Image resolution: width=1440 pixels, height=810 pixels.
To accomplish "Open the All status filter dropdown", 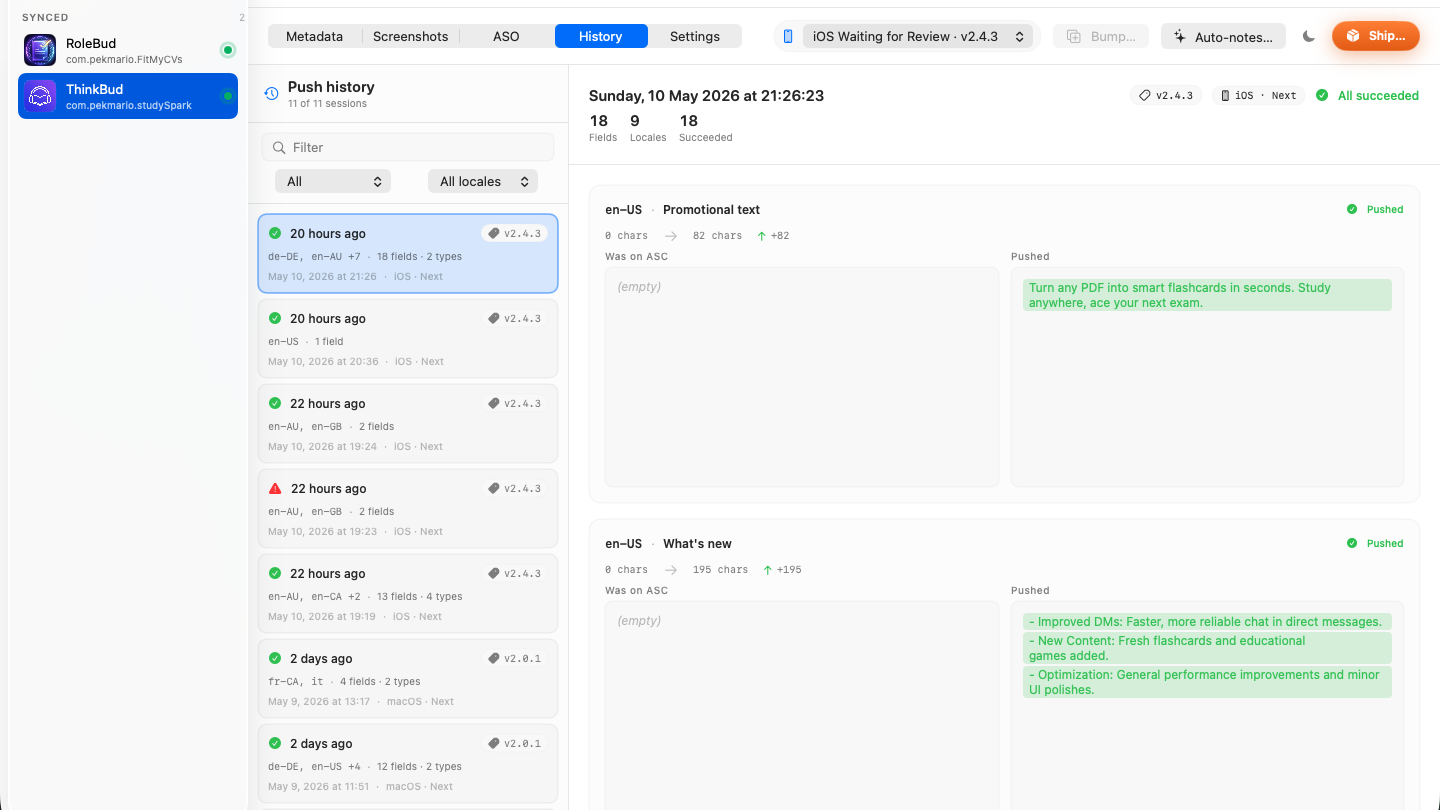I will [x=333, y=181].
